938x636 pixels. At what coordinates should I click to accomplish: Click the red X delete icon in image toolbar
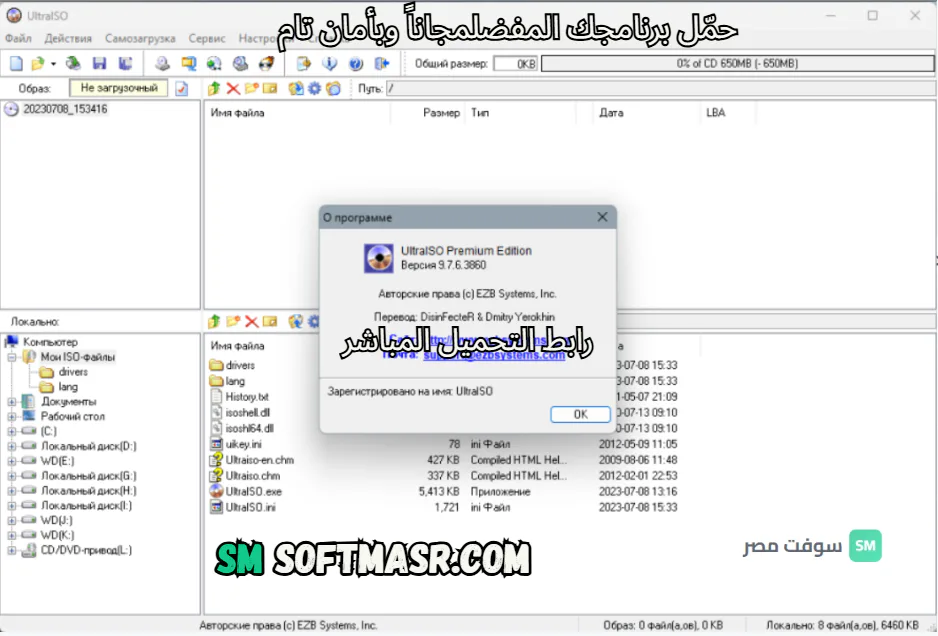[233, 89]
